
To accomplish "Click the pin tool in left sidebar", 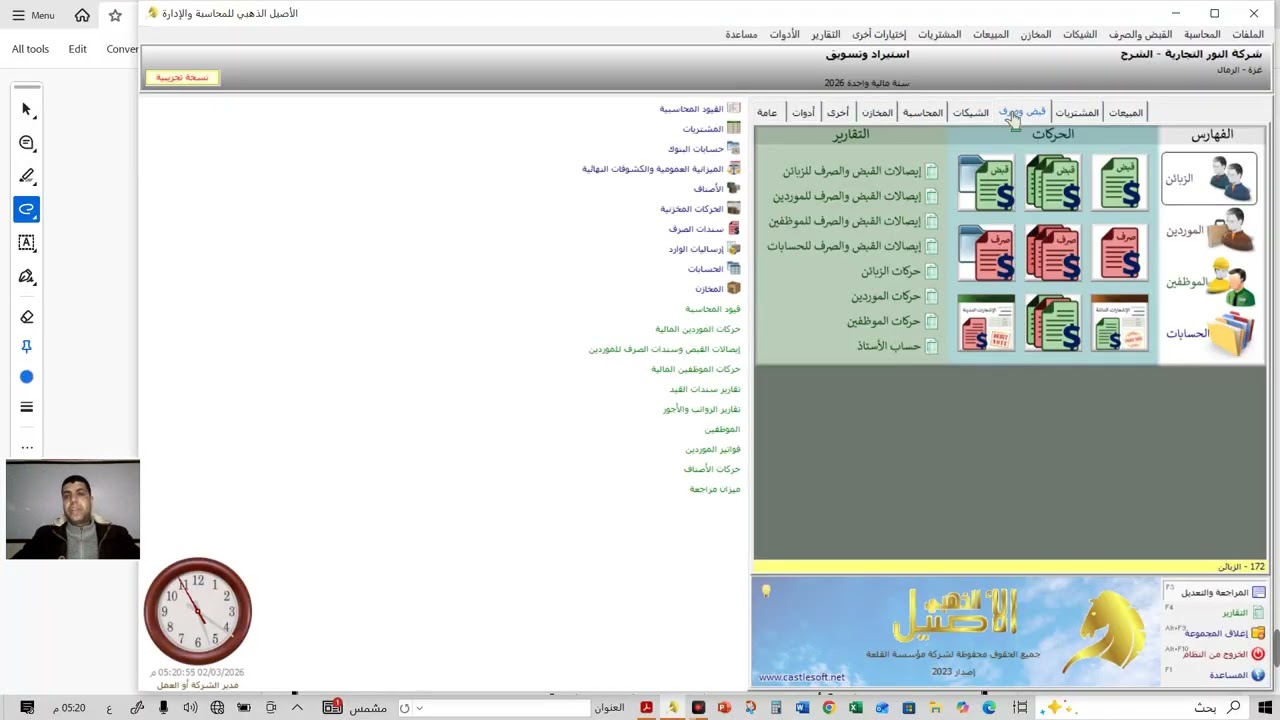I will click(x=27, y=346).
